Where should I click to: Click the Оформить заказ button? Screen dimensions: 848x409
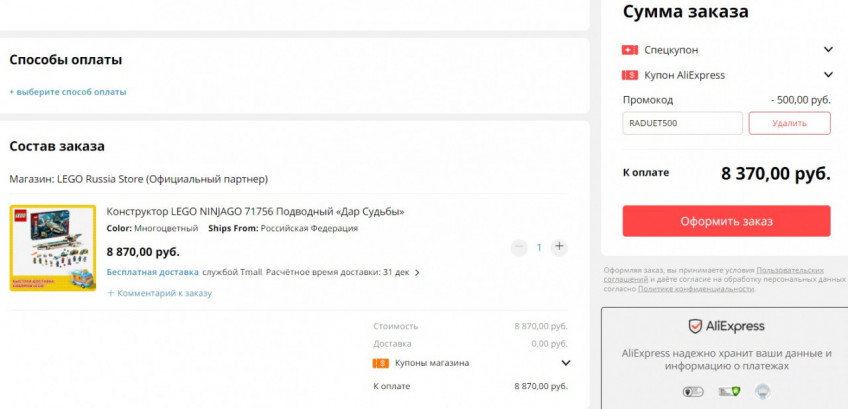coord(726,221)
